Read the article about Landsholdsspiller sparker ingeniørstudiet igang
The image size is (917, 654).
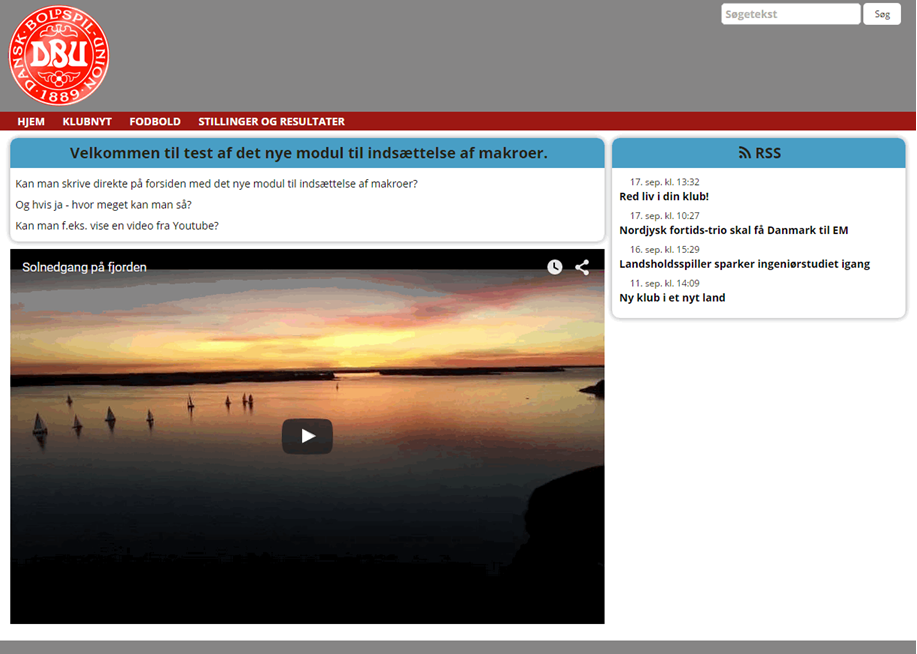744,264
